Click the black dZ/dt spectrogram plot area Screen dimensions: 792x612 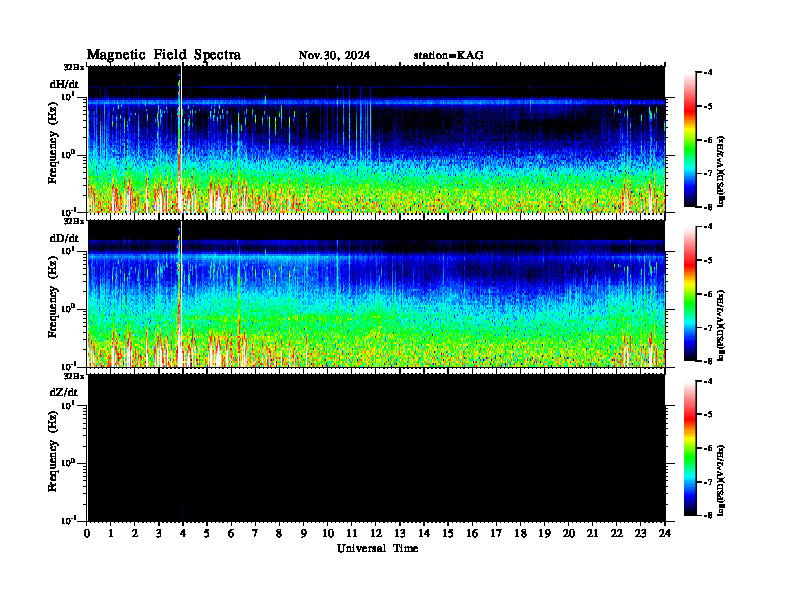(376, 448)
